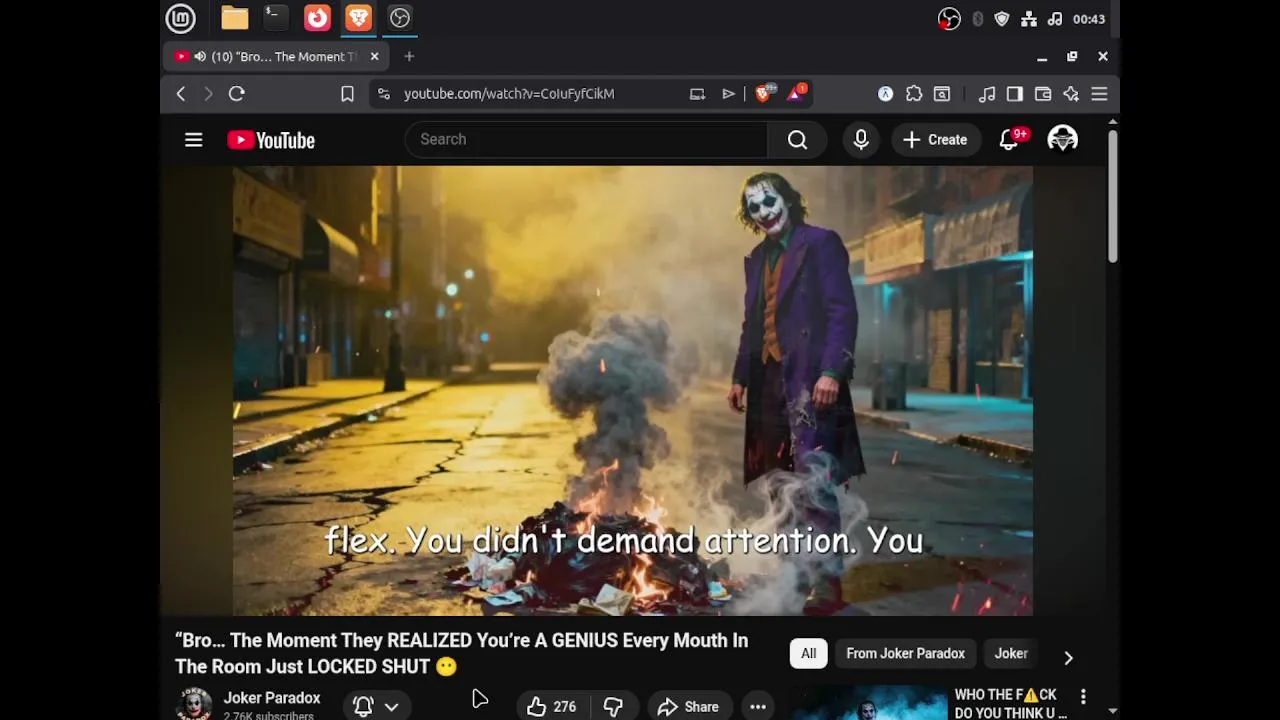The image size is (1280, 720).
Task: Open the search-in-page extension icon
Action: pos(942,93)
